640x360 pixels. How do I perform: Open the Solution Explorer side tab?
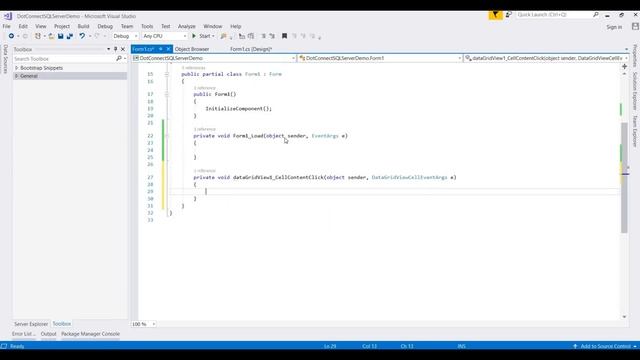[635, 91]
